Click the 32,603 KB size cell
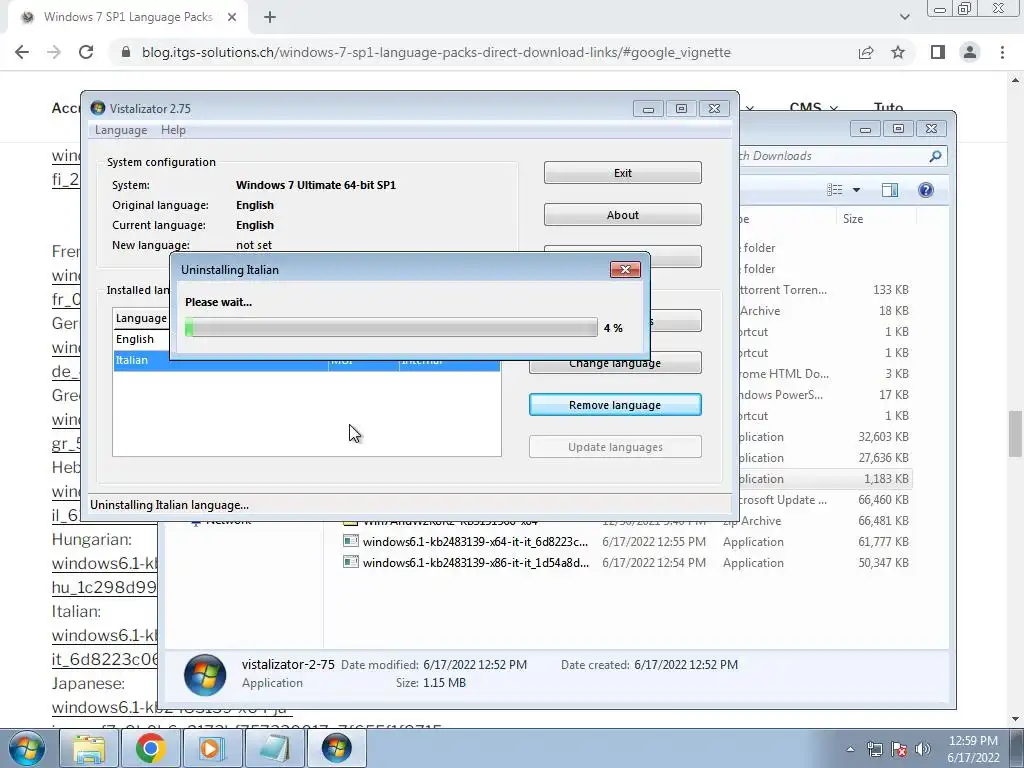1024x768 pixels. [x=883, y=437]
